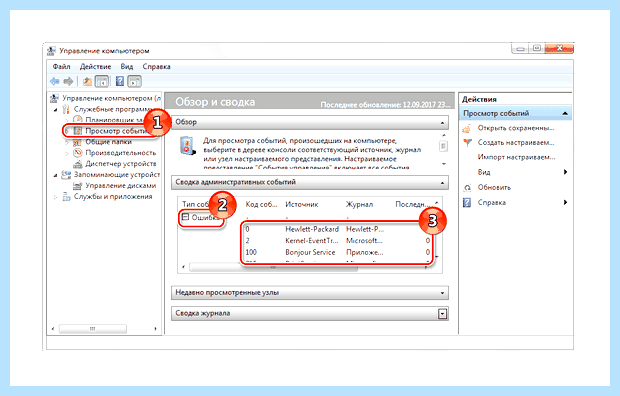Open the Действие menu
Viewport: 620px width, 396px height.
point(95,66)
